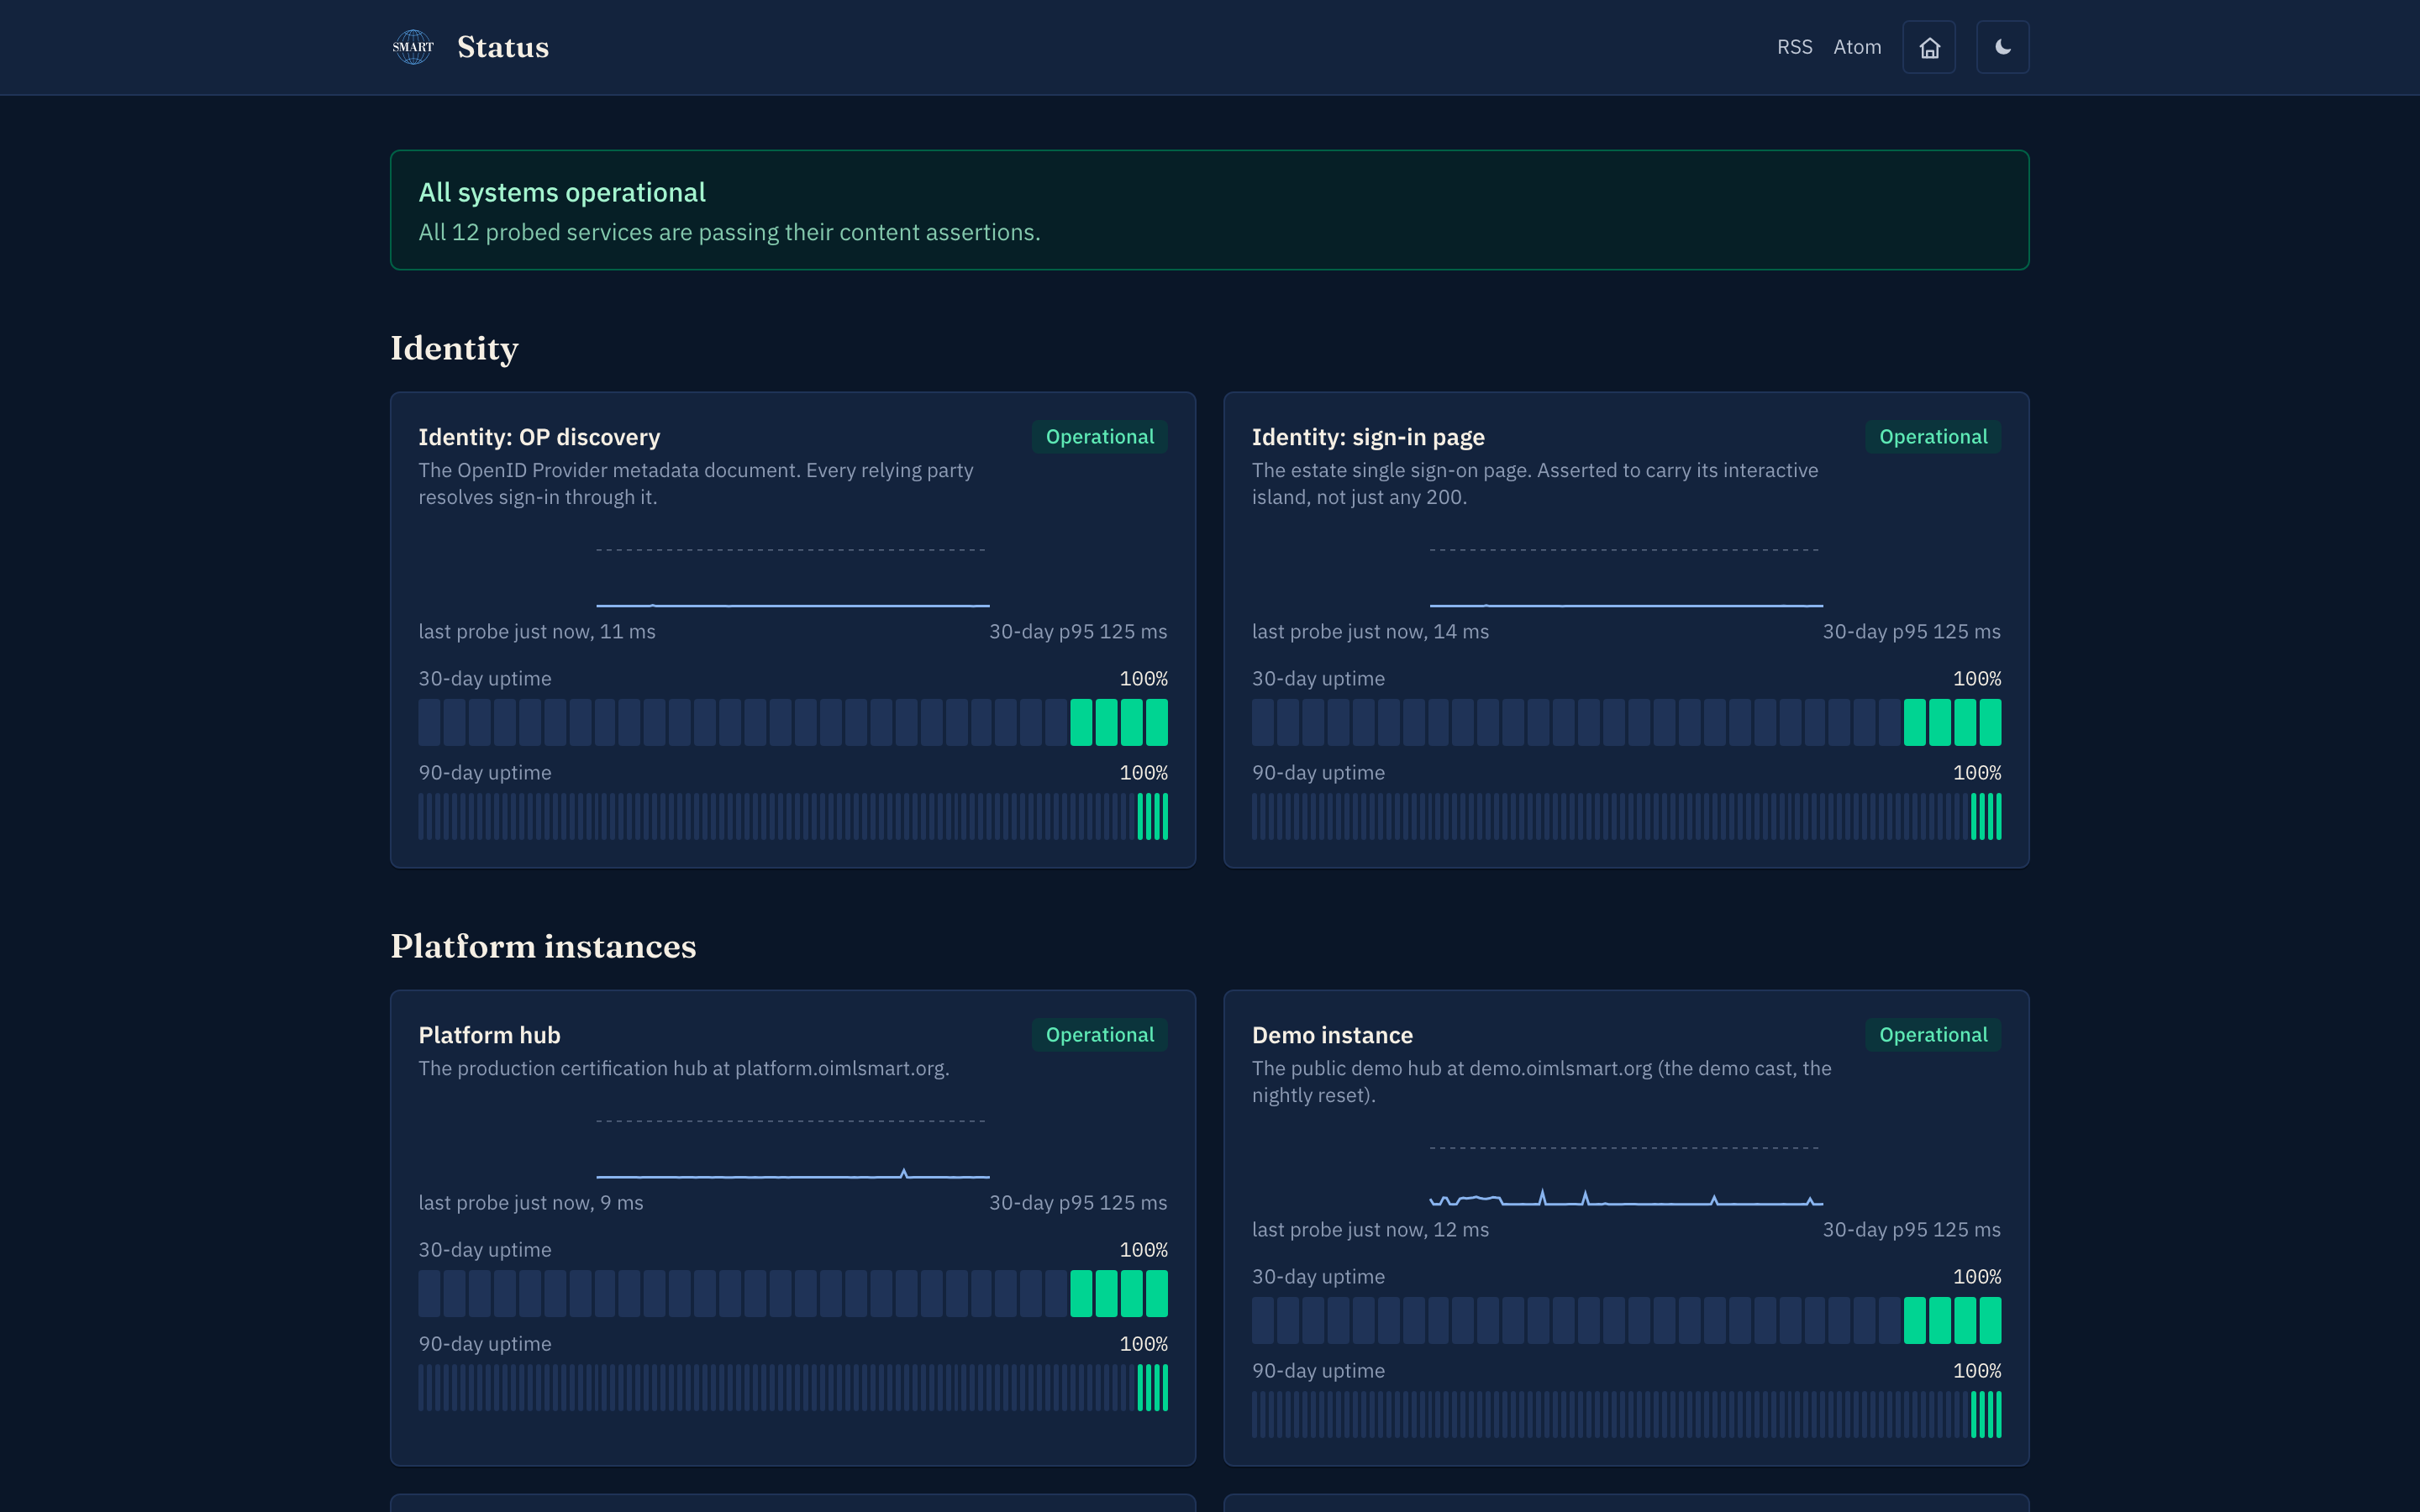The width and height of the screenshot is (2420, 1512).
Task: Click the latest 90-day uptime bar for Demo instance
Action: (x=1999, y=1414)
